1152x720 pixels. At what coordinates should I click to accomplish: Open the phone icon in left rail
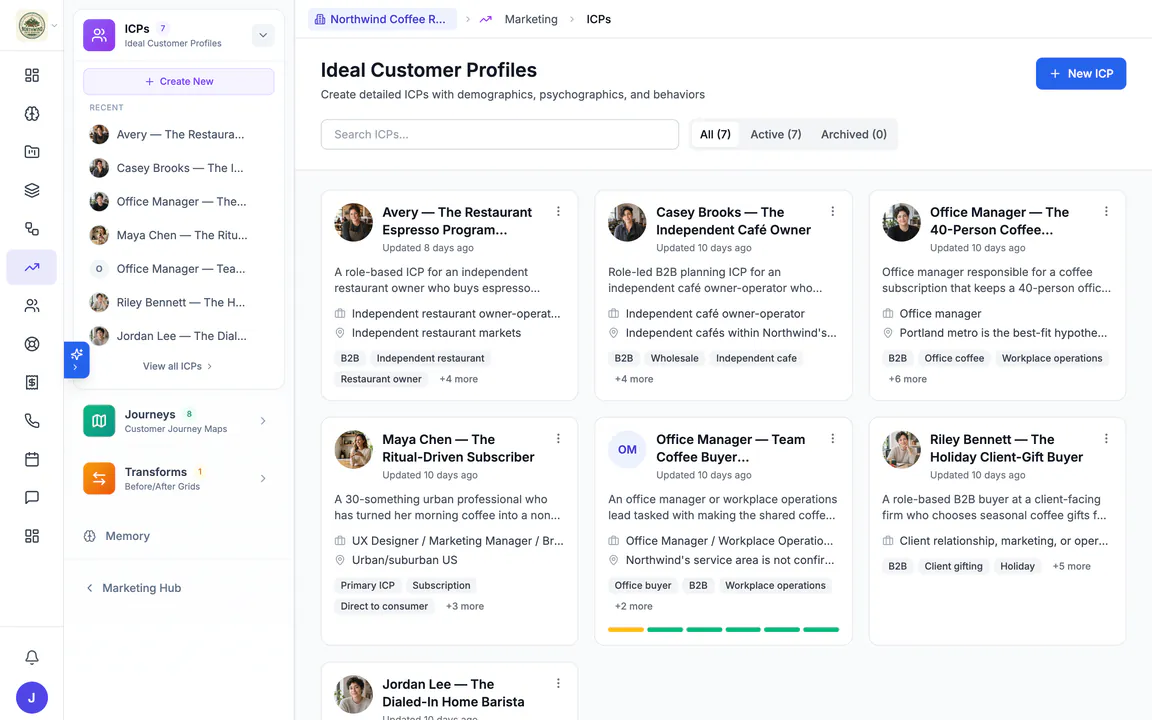pyautogui.click(x=32, y=420)
